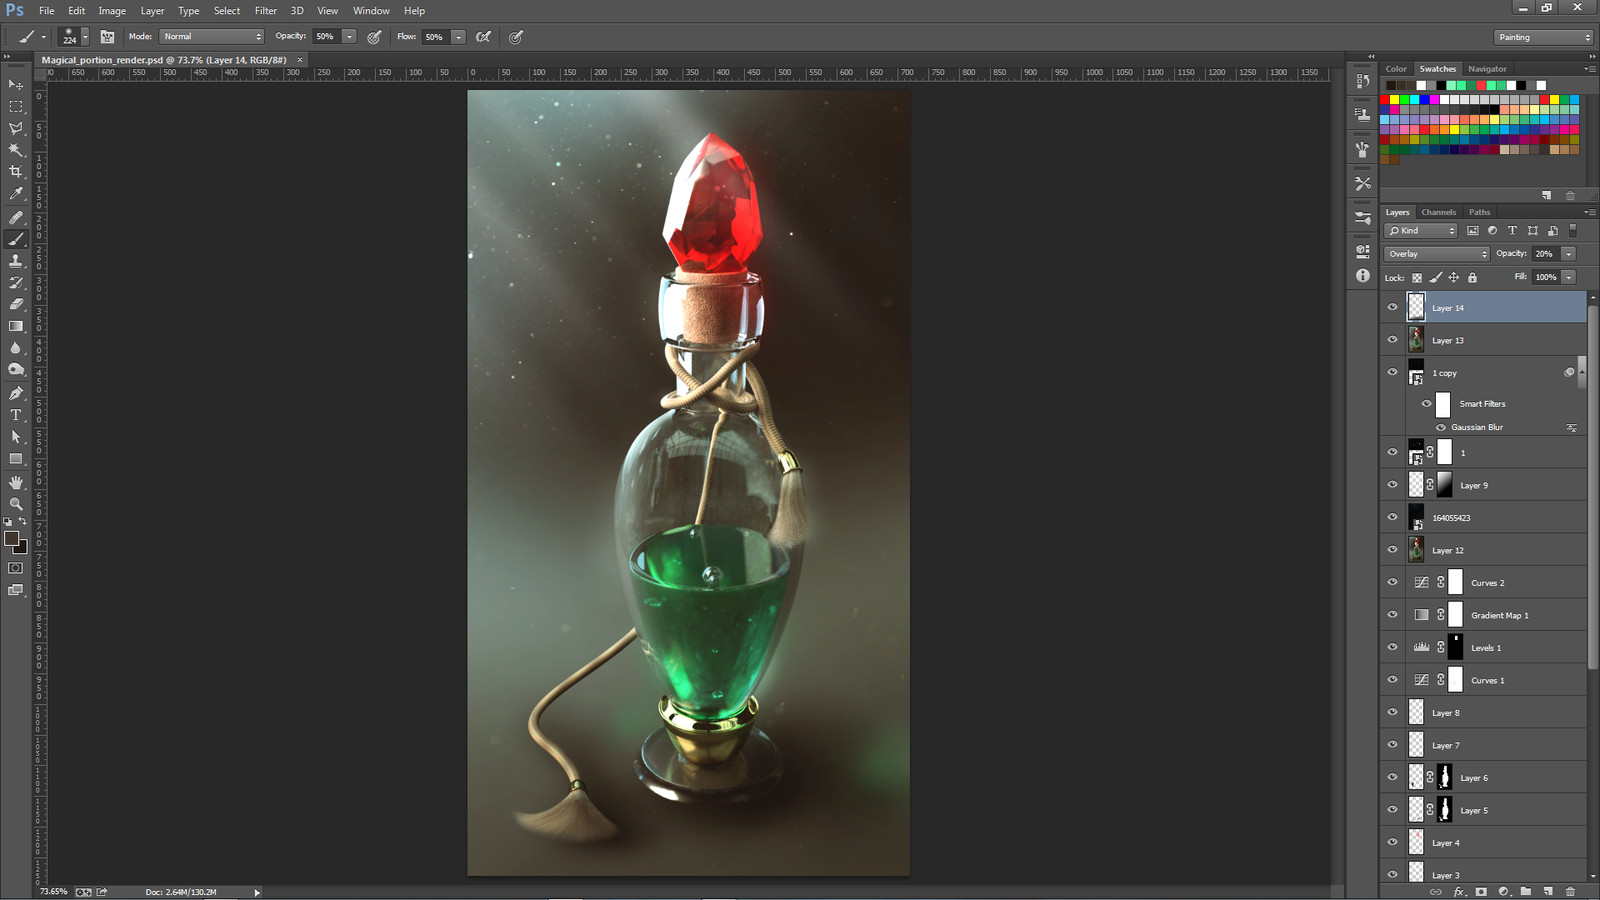Select the Layer 7 row
The height and width of the screenshot is (900, 1600).
1484,745
